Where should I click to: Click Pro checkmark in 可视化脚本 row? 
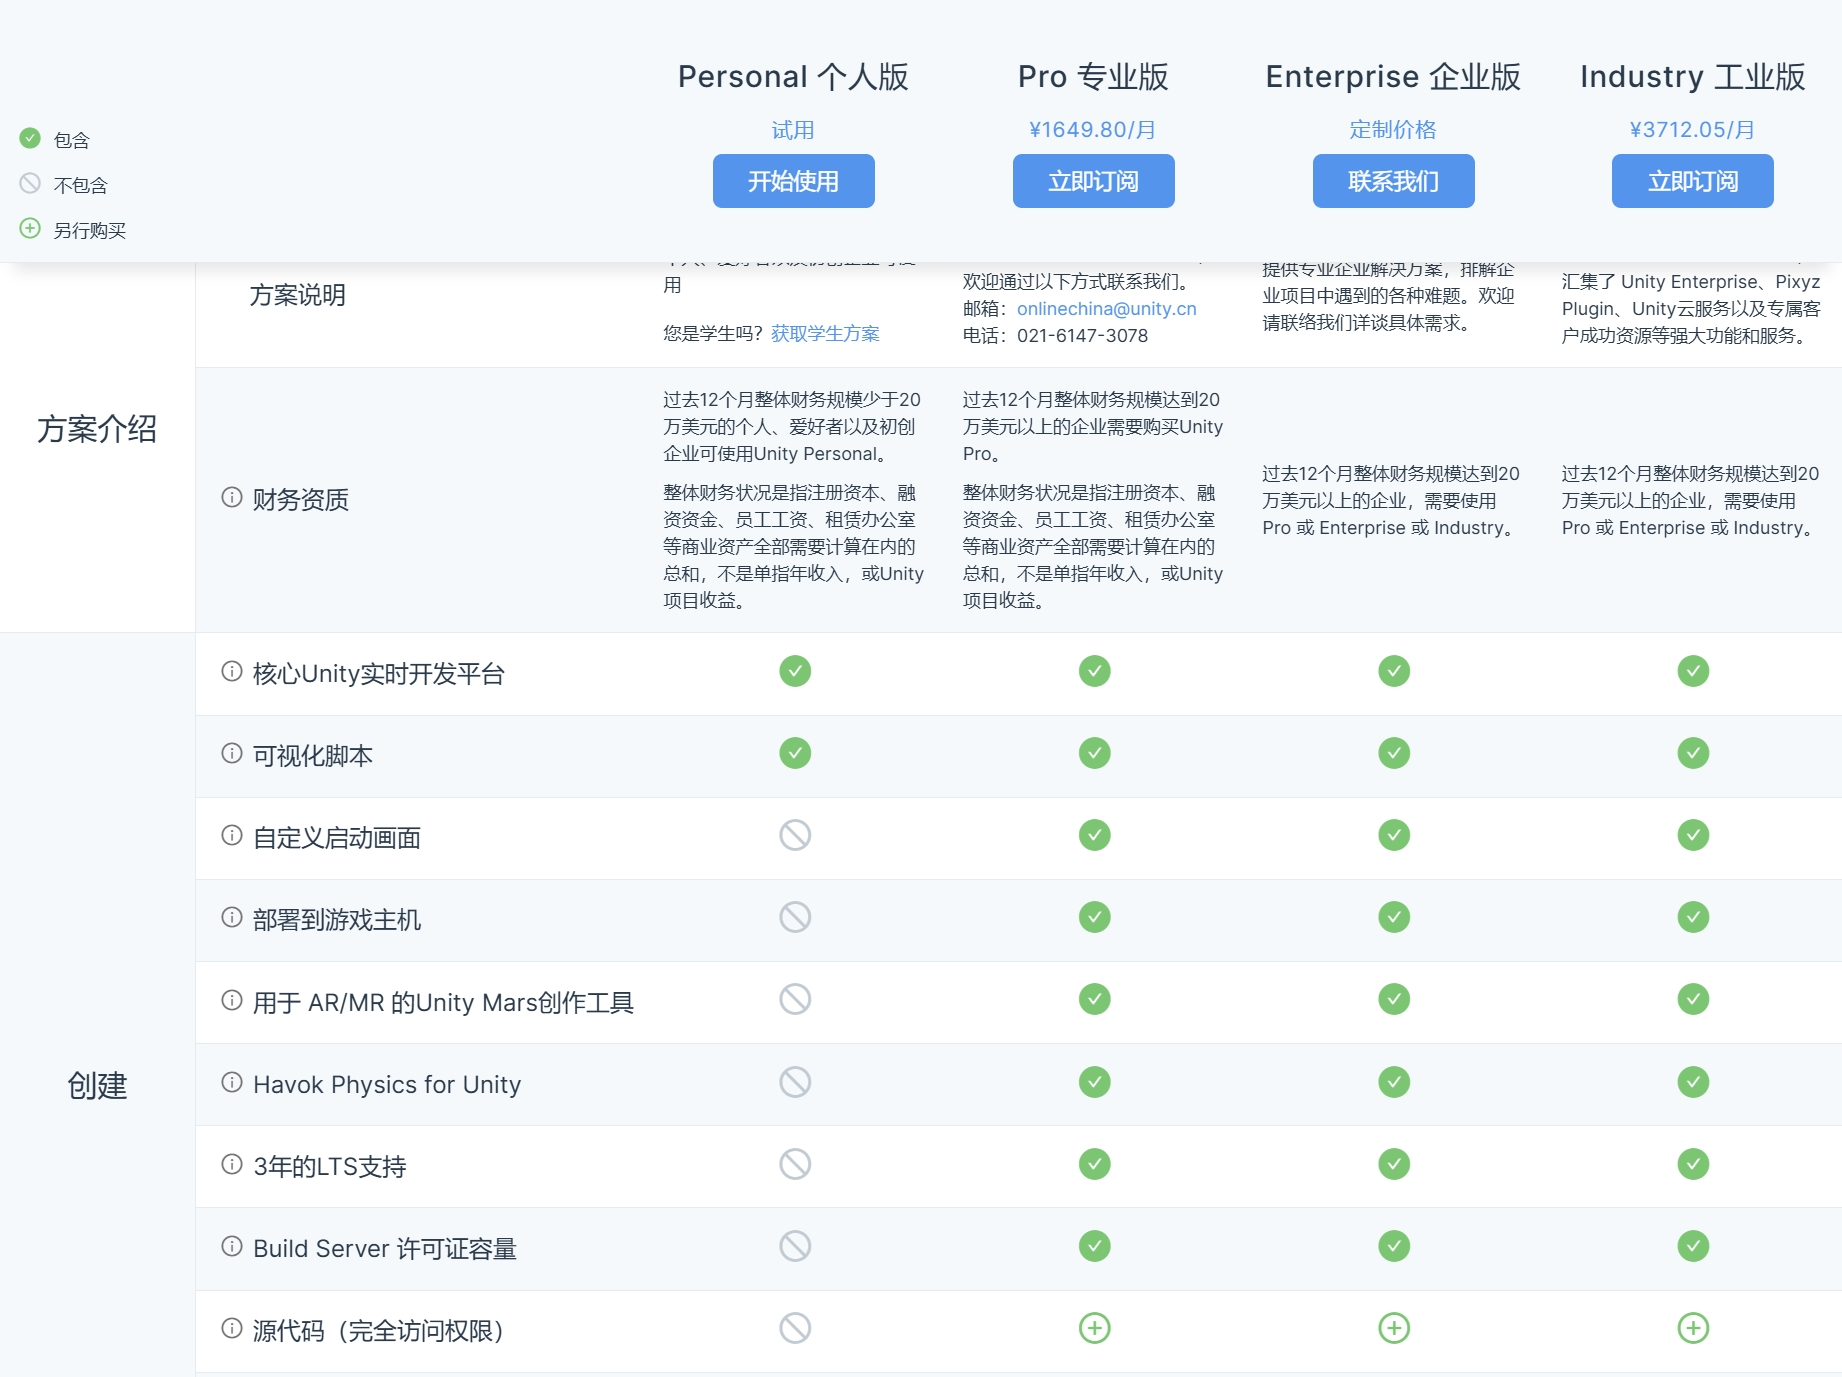click(x=1095, y=753)
